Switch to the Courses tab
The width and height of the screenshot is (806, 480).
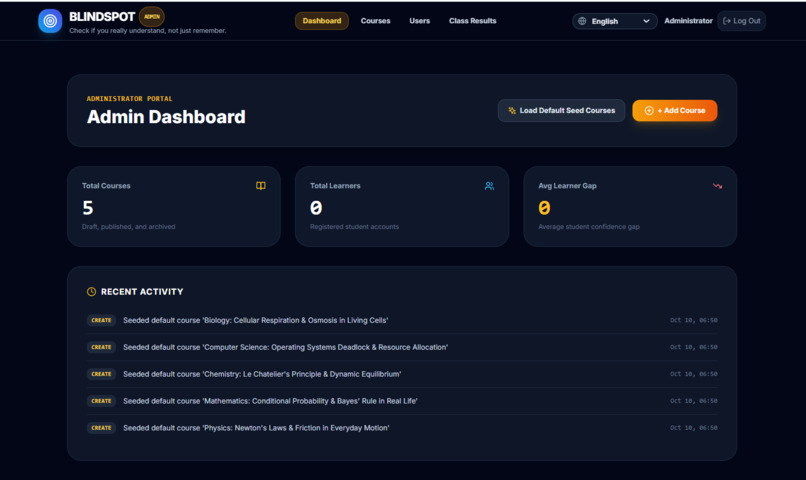(x=375, y=21)
